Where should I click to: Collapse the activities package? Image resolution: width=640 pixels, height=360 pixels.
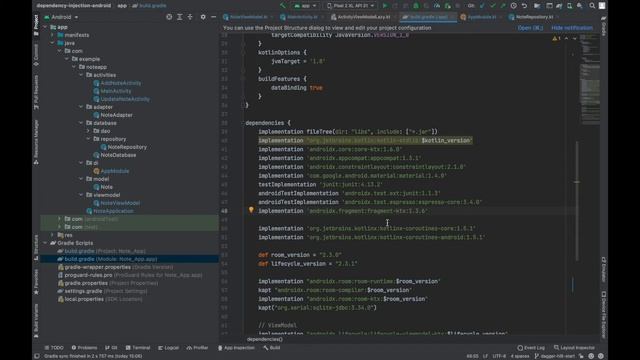pos(81,75)
